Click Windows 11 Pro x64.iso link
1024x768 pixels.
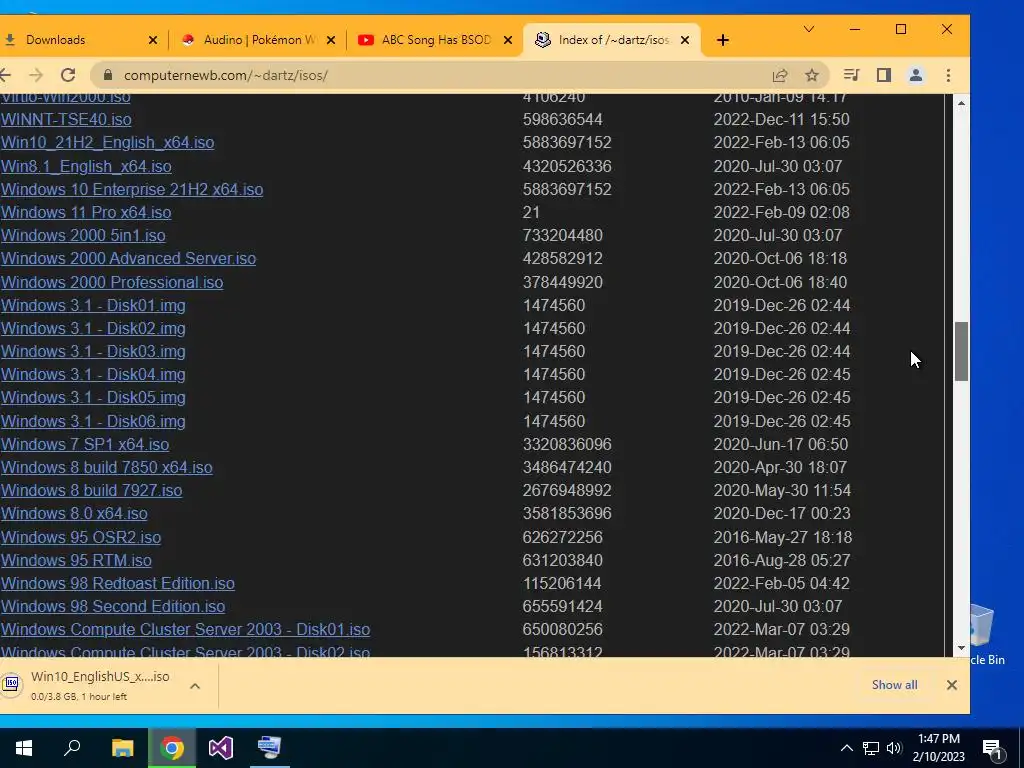[86, 212]
